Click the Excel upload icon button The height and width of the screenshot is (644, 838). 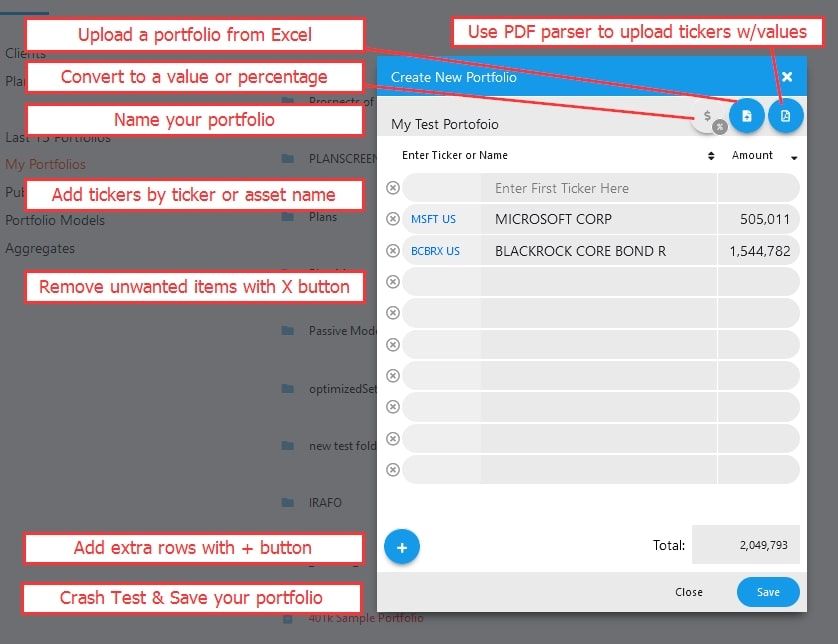click(x=746, y=116)
